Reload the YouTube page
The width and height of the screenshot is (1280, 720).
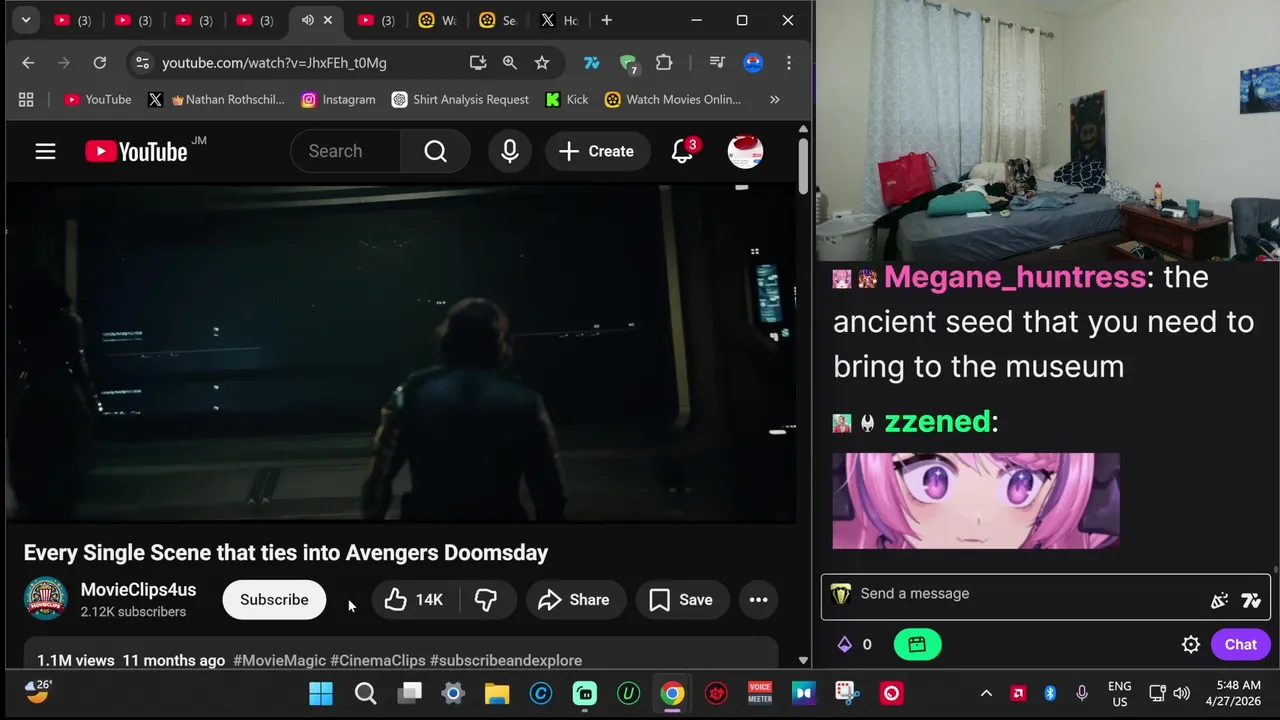100,63
